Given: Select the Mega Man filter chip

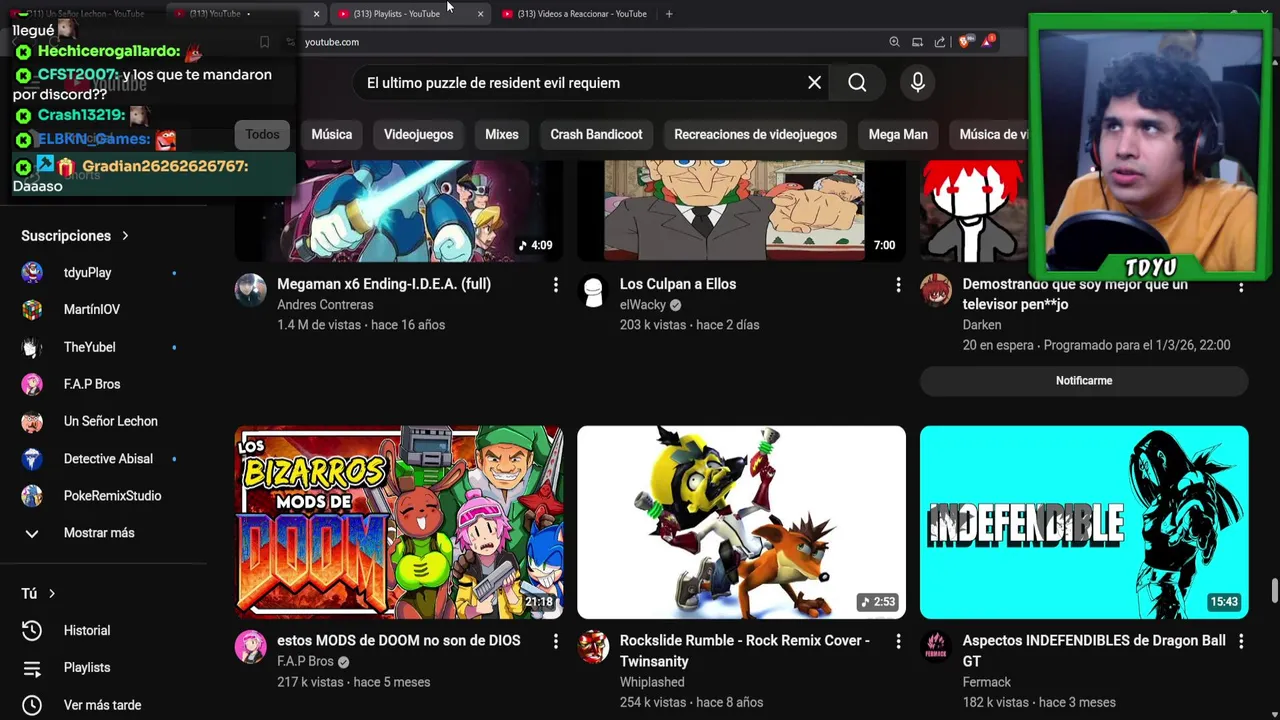Looking at the screenshot, I should pyautogui.click(x=898, y=134).
